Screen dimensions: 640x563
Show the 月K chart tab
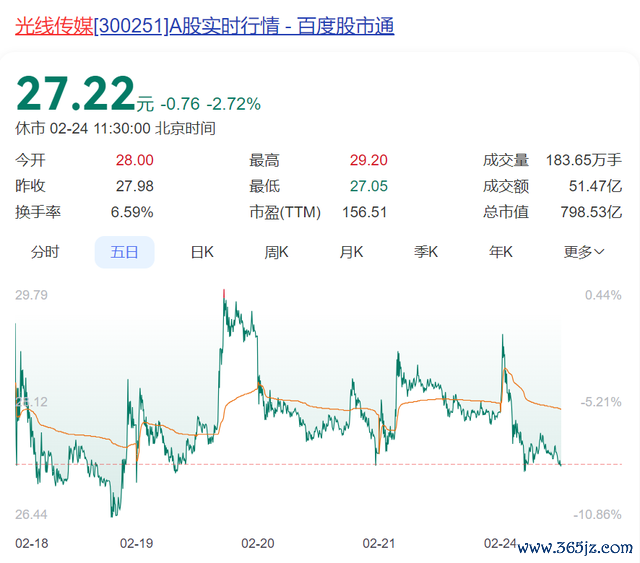[351, 252]
